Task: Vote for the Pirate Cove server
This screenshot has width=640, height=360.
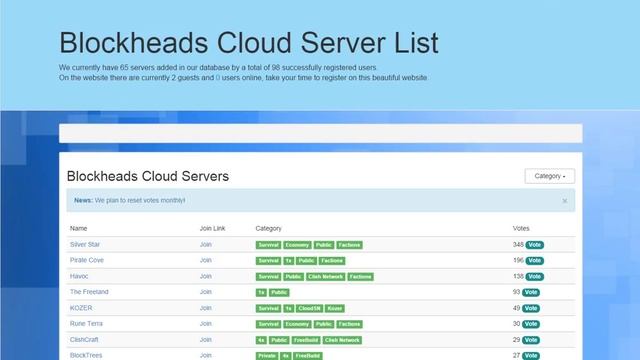Action: tap(535, 260)
